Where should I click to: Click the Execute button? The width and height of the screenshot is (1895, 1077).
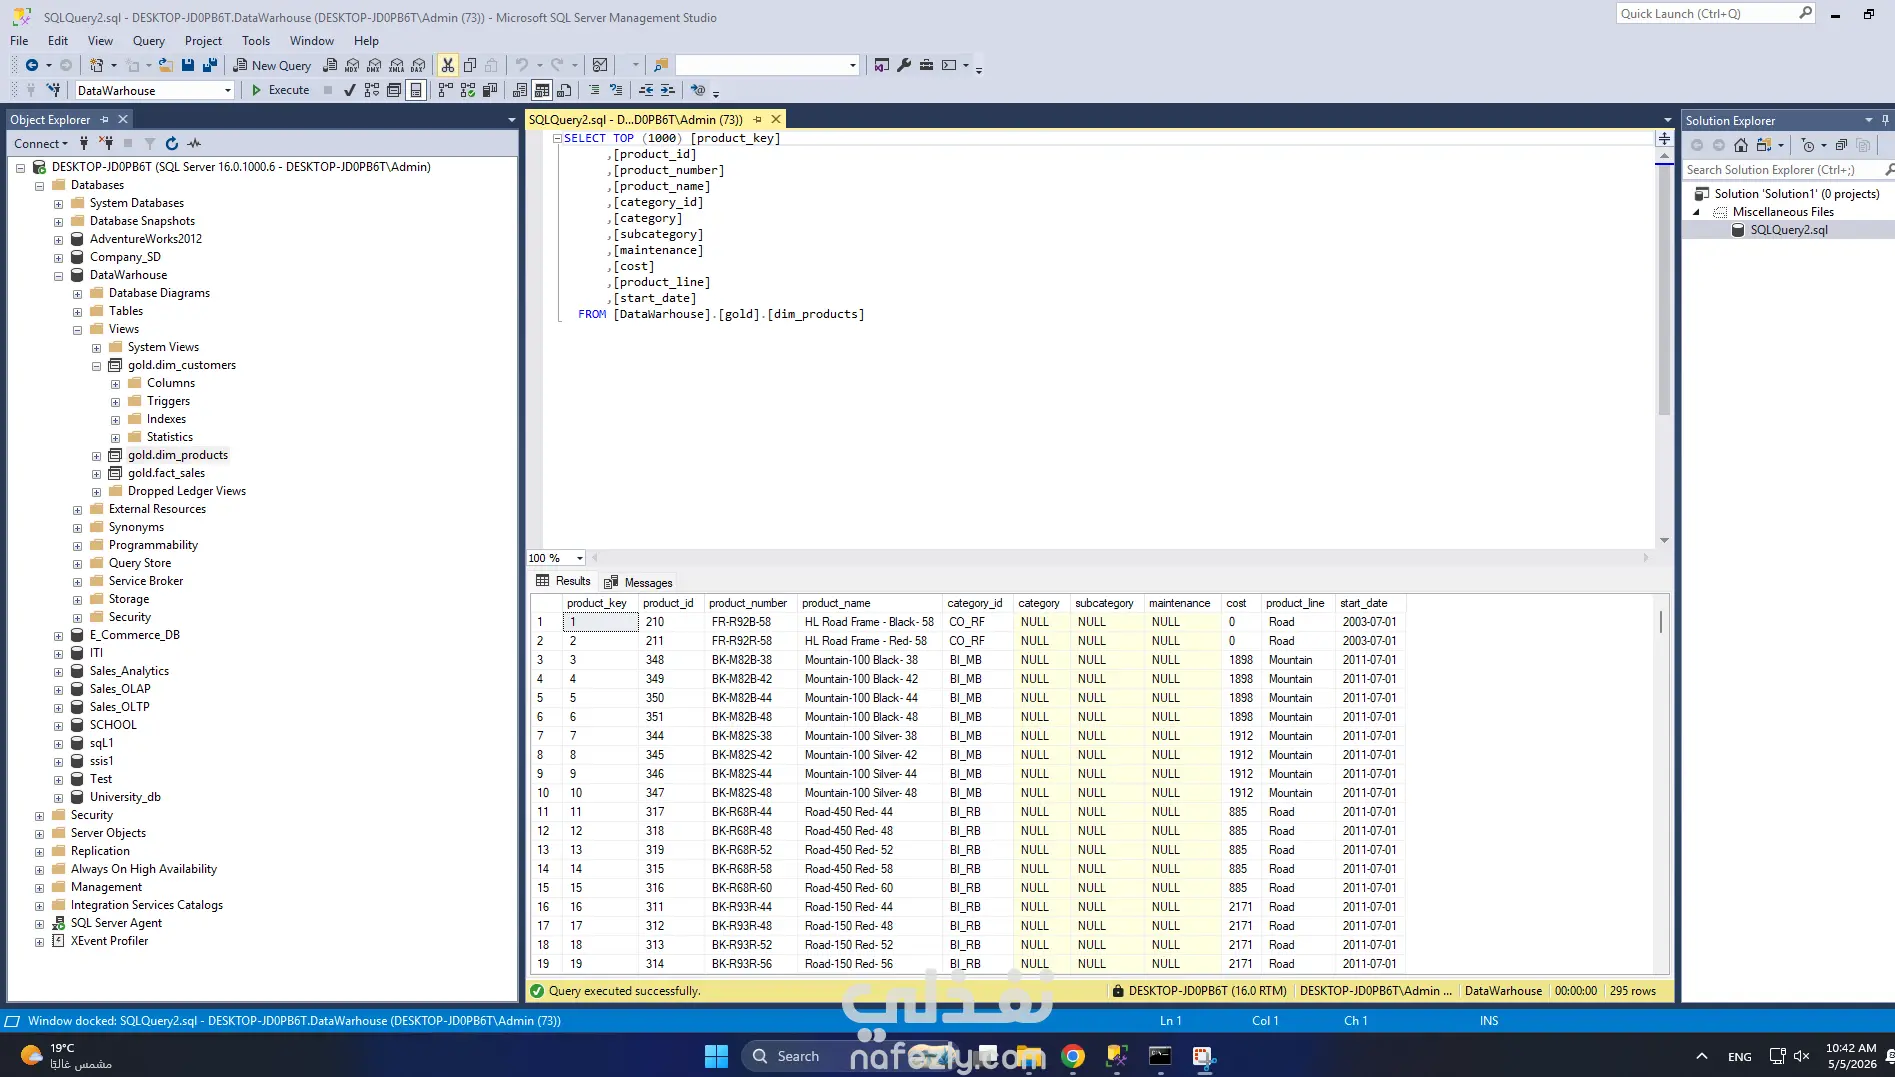pyautogui.click(x=280, y=90)
